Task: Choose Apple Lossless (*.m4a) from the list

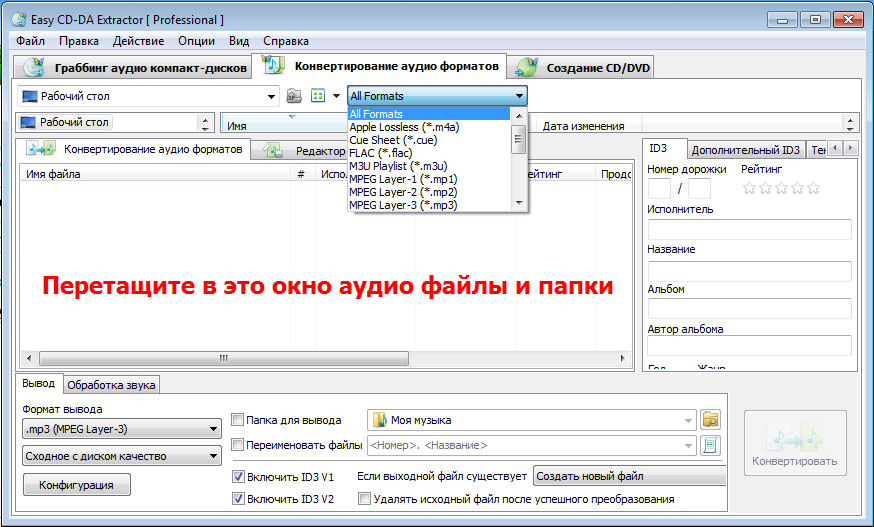Action: tap(428, 127)
